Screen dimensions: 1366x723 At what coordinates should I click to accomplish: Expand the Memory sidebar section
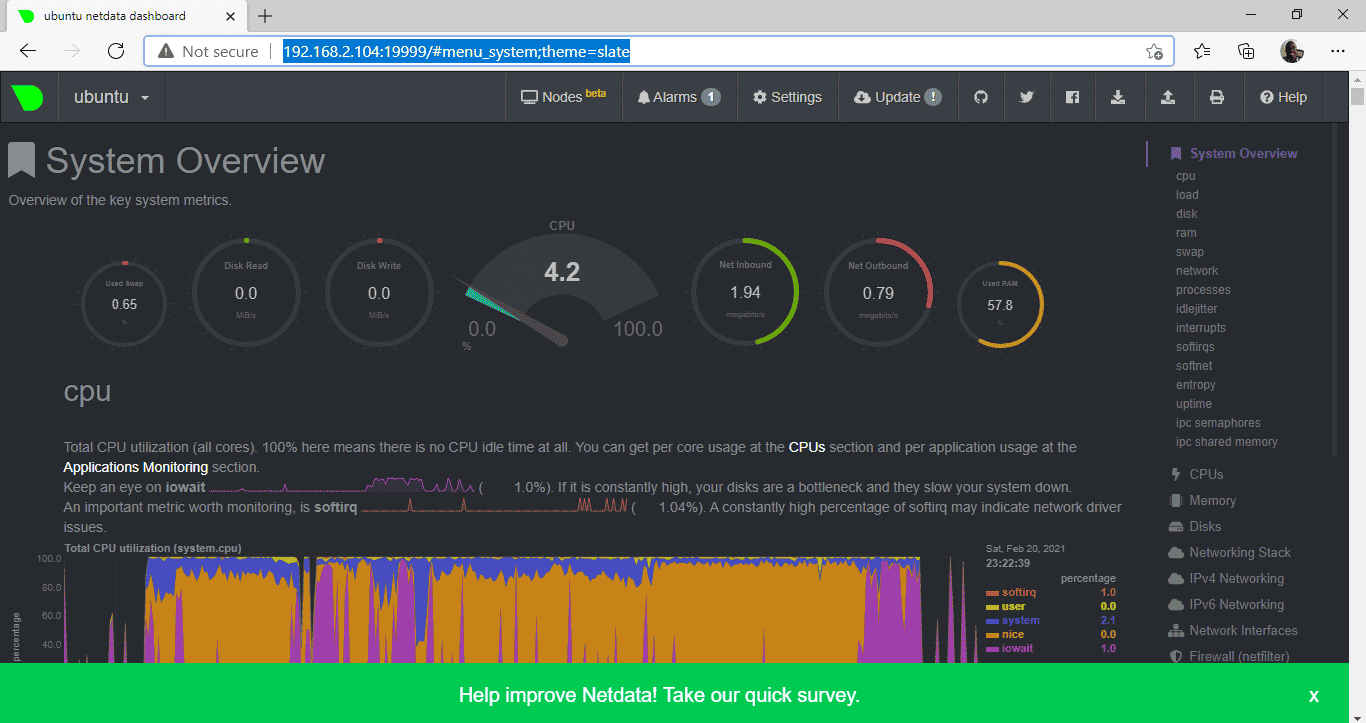[1203, 500]
